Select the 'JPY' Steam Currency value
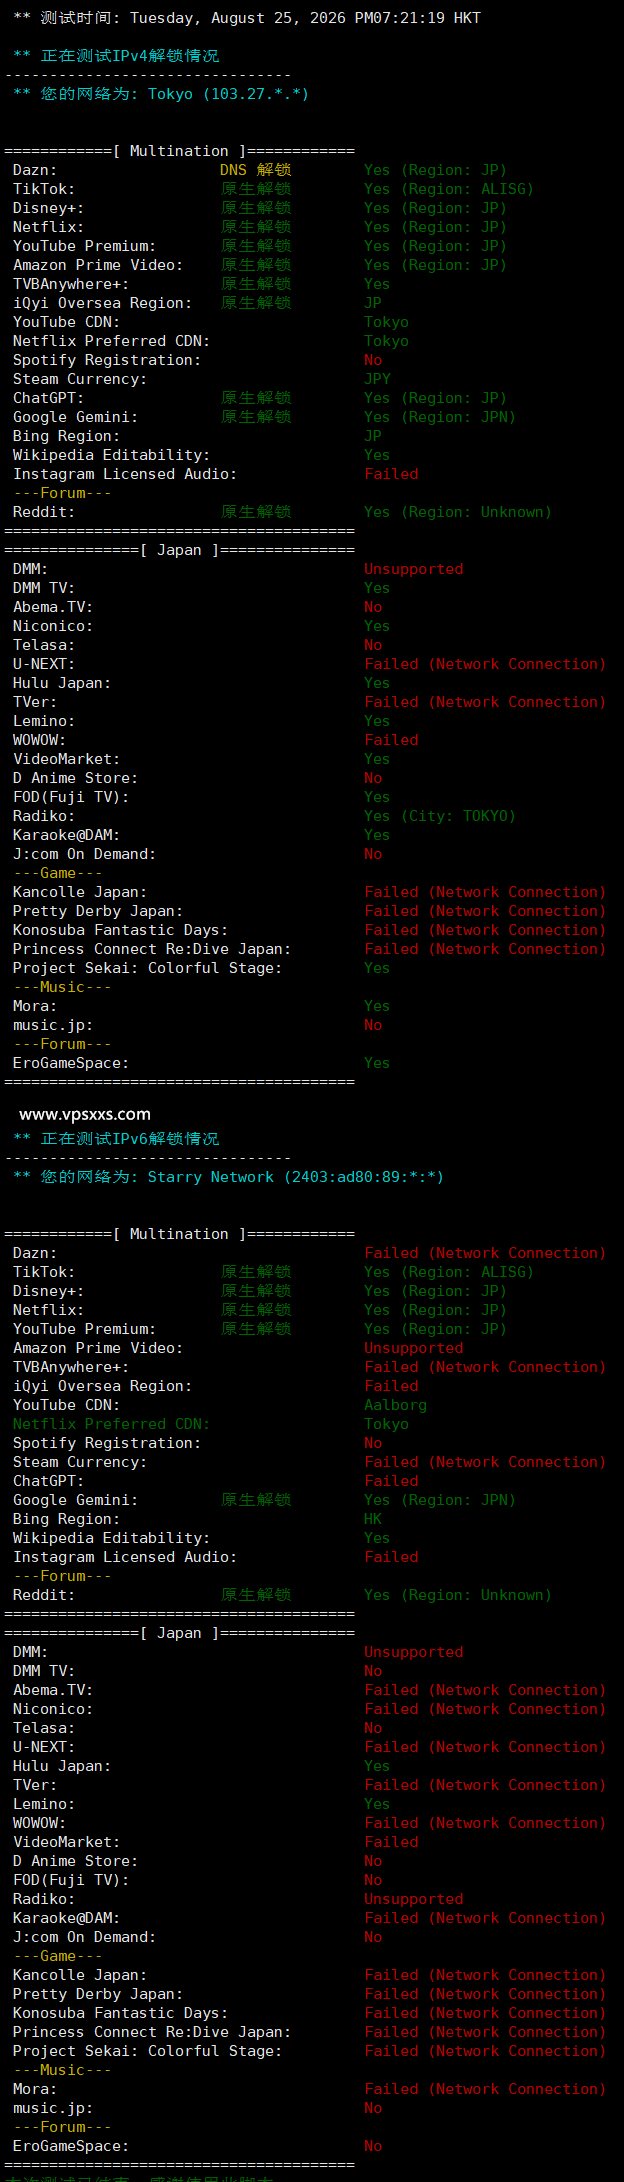The height and width of the screenshot is (2182, 624). coord(377,379)
